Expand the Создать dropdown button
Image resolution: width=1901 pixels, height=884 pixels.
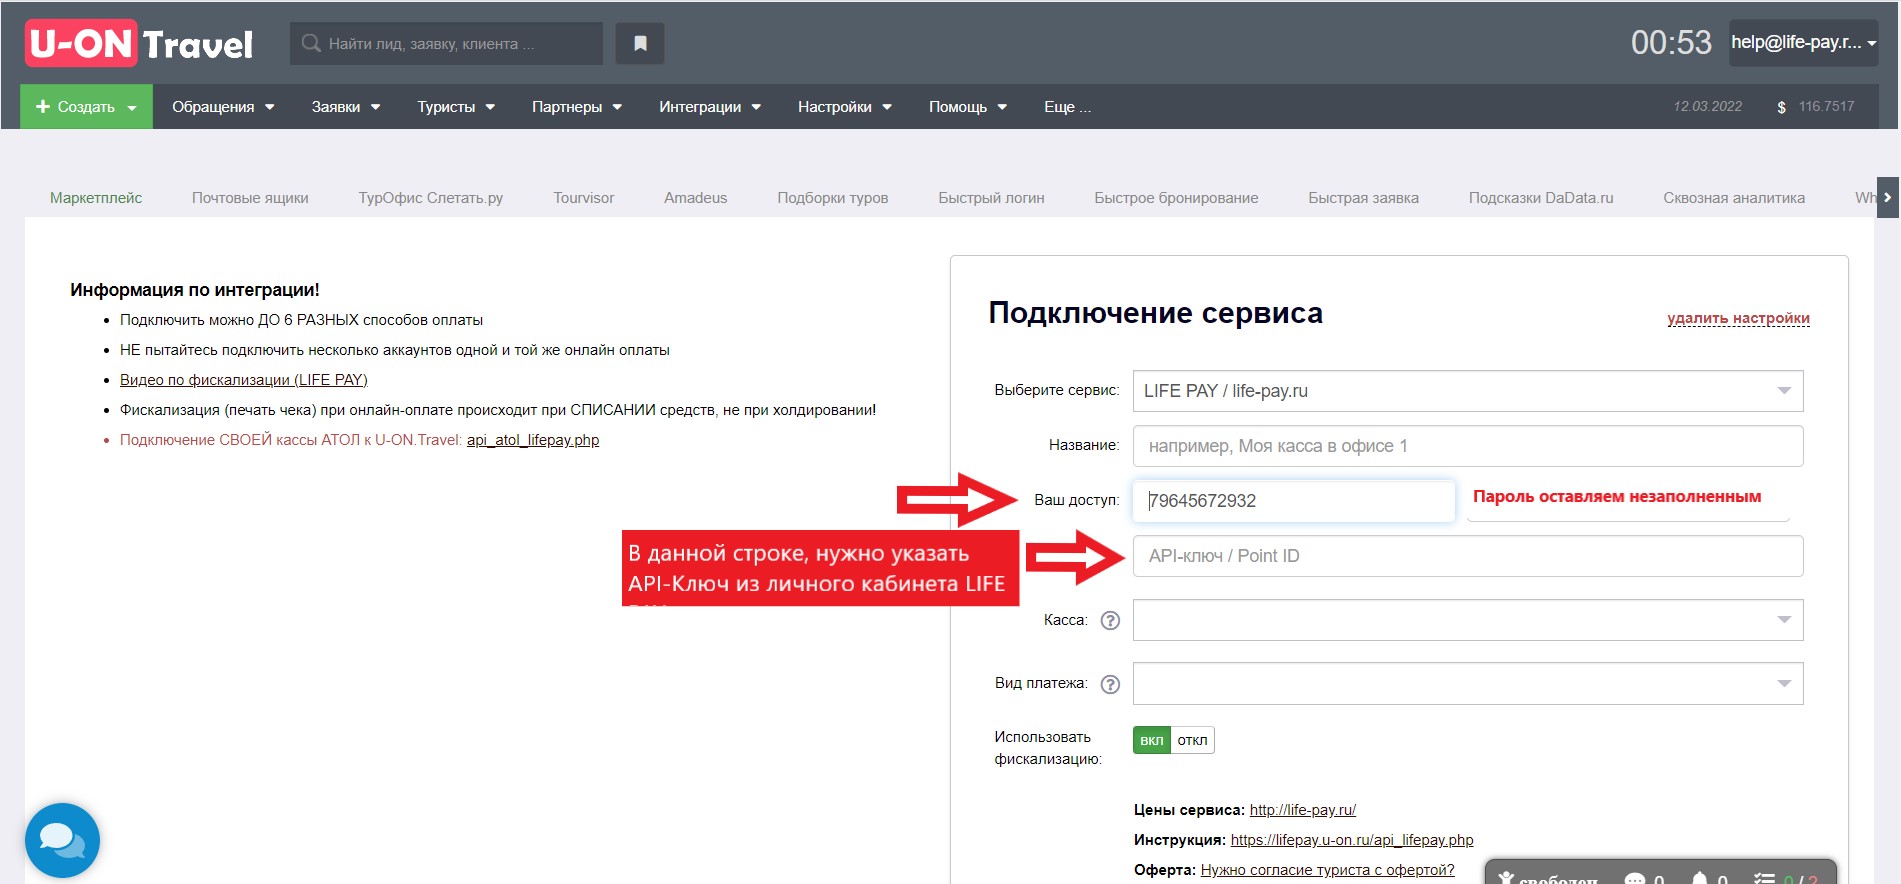(x=86, y=106)
